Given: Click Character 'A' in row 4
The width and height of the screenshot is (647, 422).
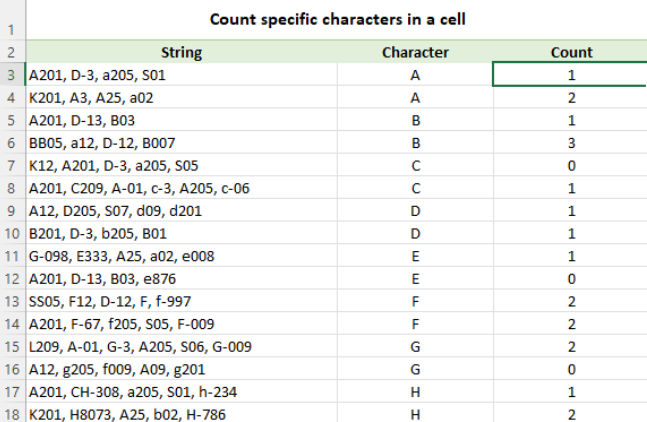Looking at the screenshot, I should 415,97.
